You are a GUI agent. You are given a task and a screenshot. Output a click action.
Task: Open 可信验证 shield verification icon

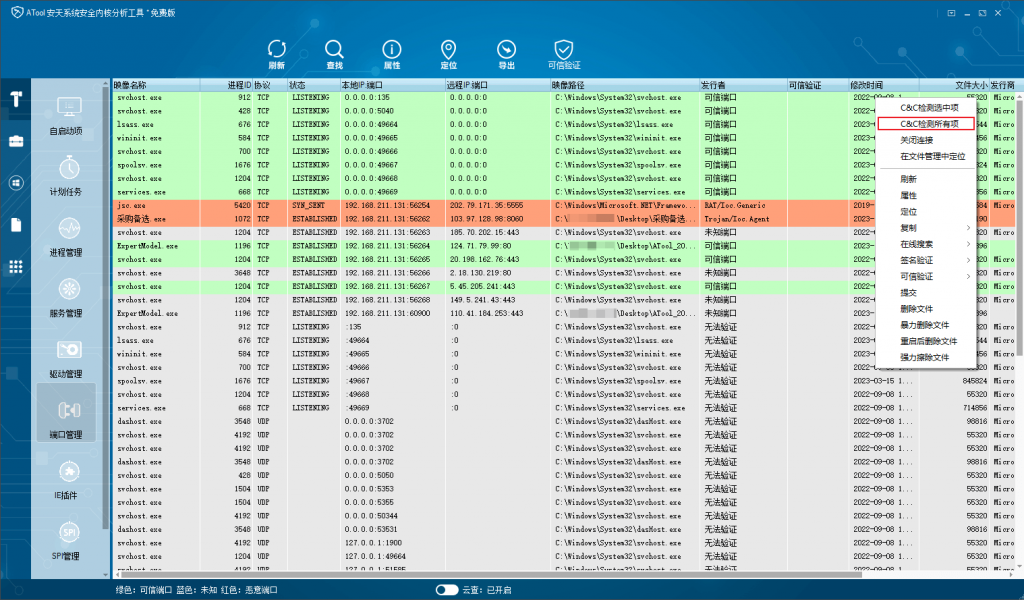pos(564,54)
